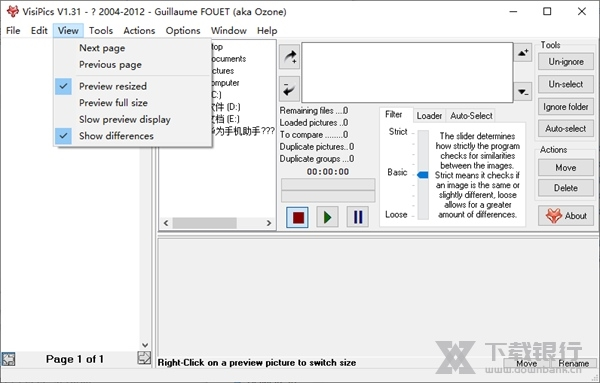Open the Window menu

[x=228, y=31]
